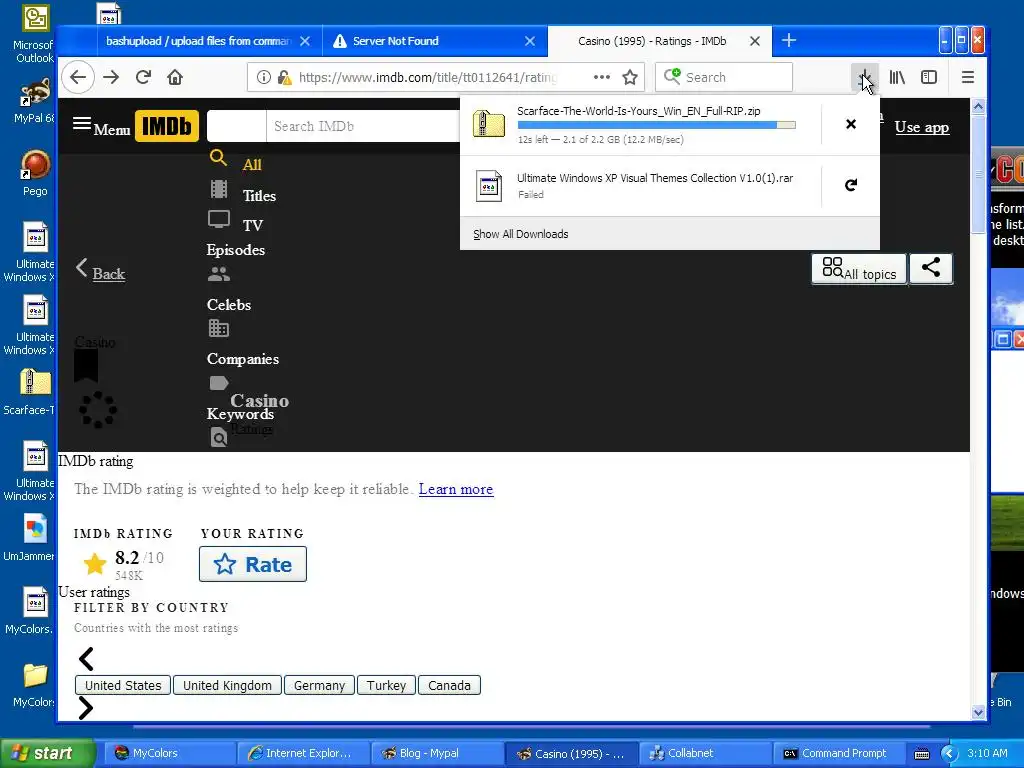Click the downloads toolbar arrow icon

point(864,77)
